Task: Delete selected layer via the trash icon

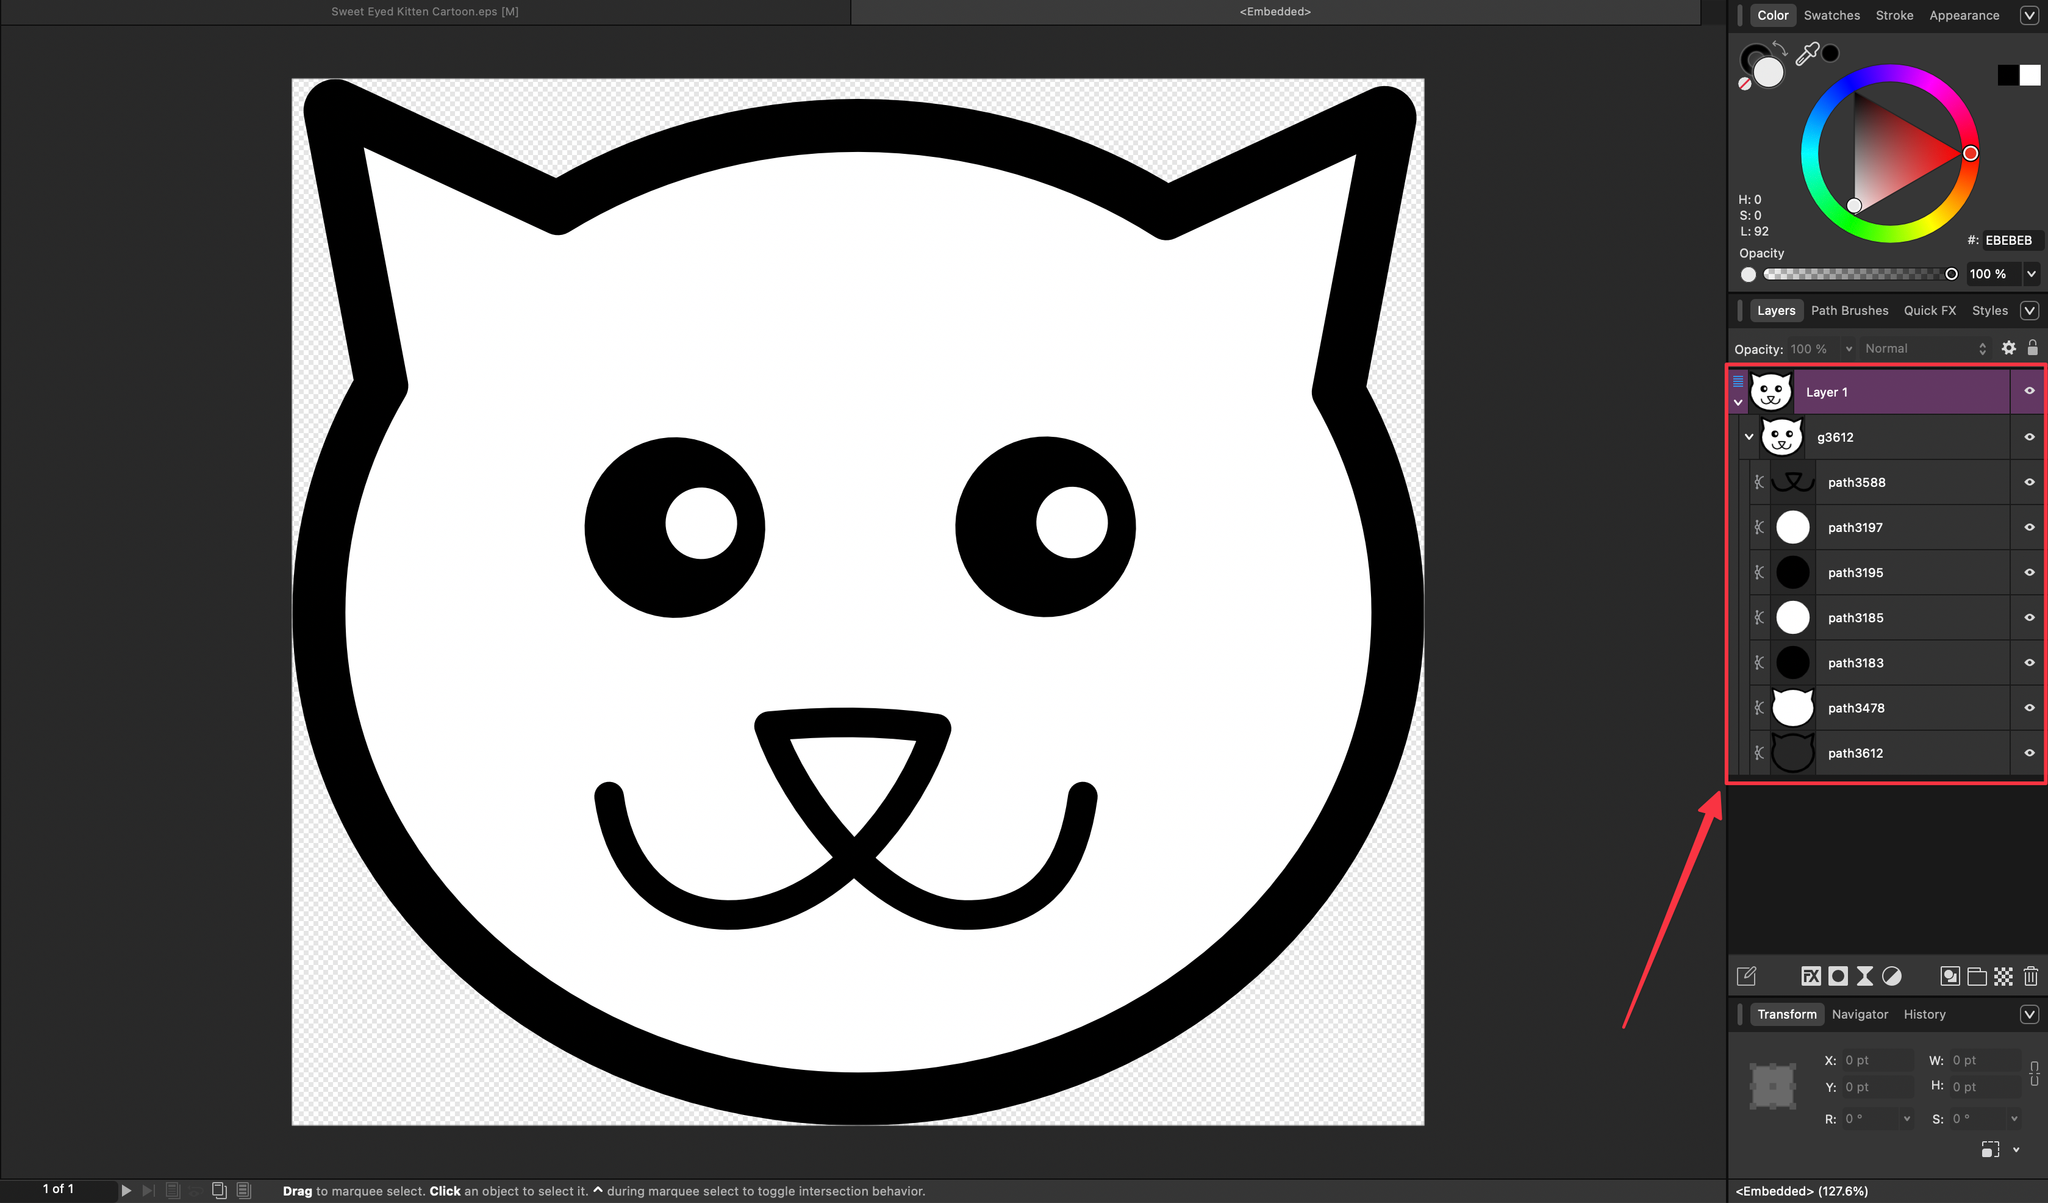Action: [x=2031, y=977]
